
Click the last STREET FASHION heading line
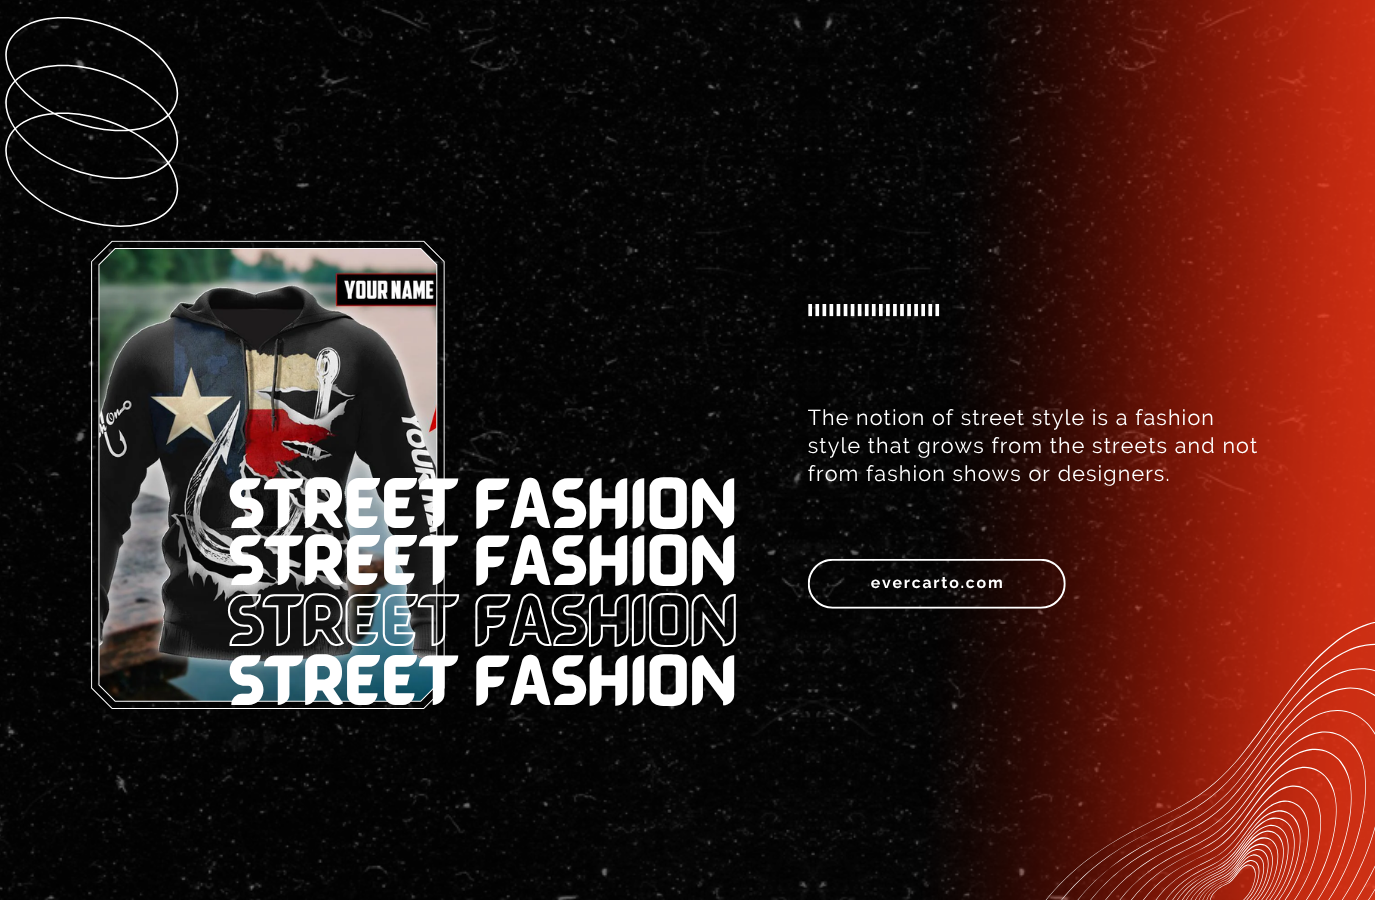coord(482,680)
